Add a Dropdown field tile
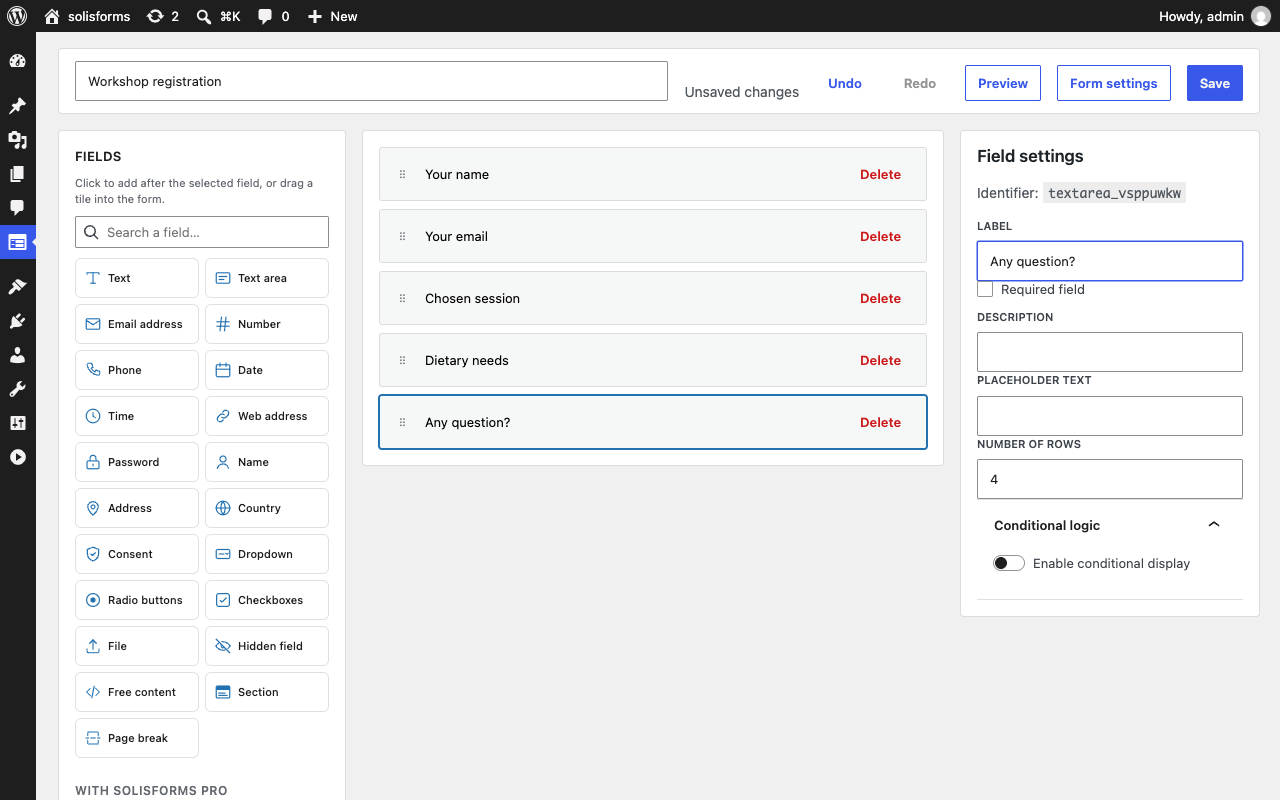The image size is (1280, 800). click(x=267, y=554)
